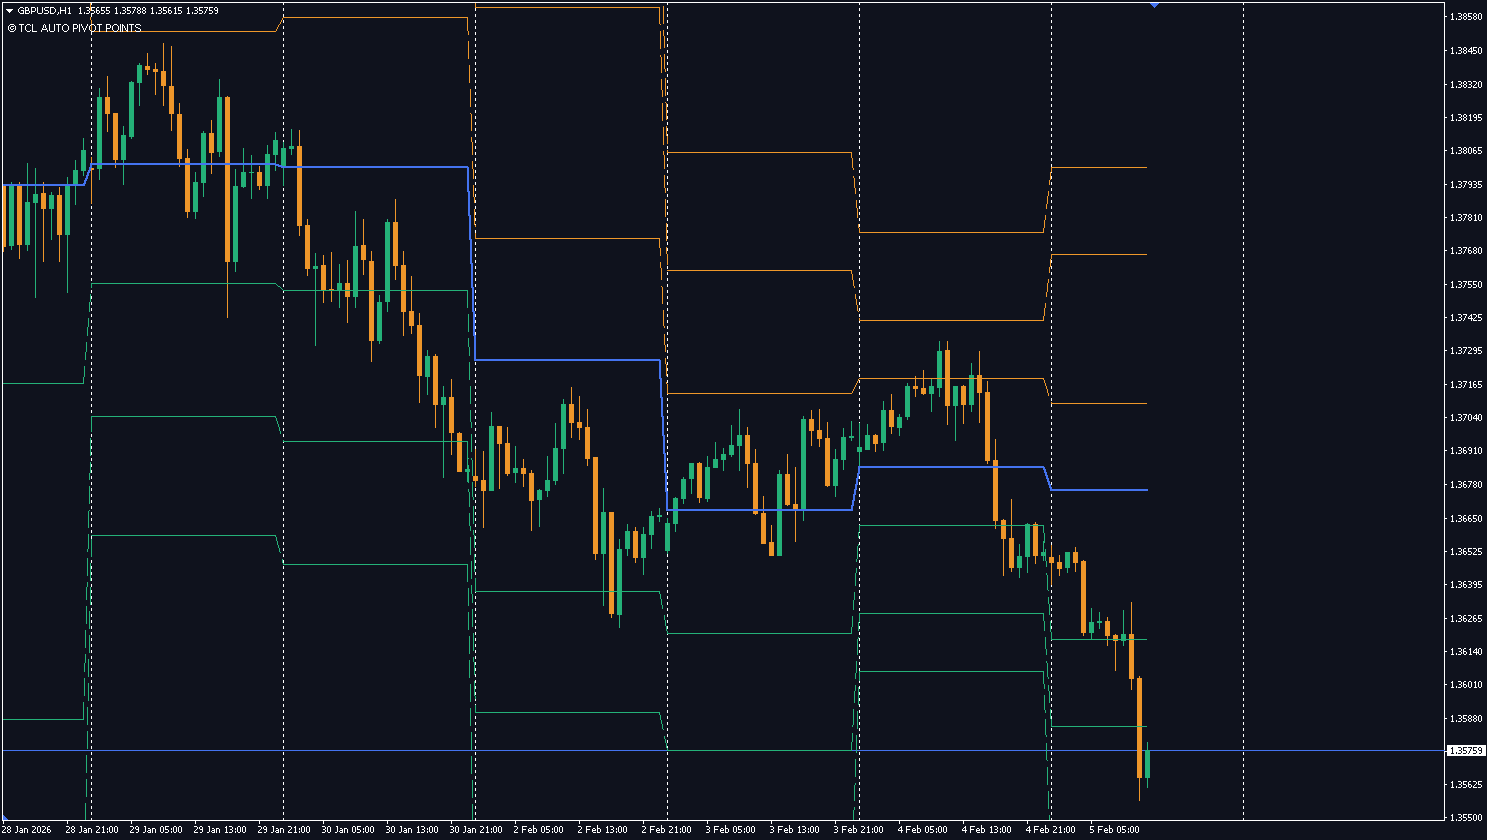Click the blue chart shift triangle at top
The image size is (1487, 840).
(1154, 5)
